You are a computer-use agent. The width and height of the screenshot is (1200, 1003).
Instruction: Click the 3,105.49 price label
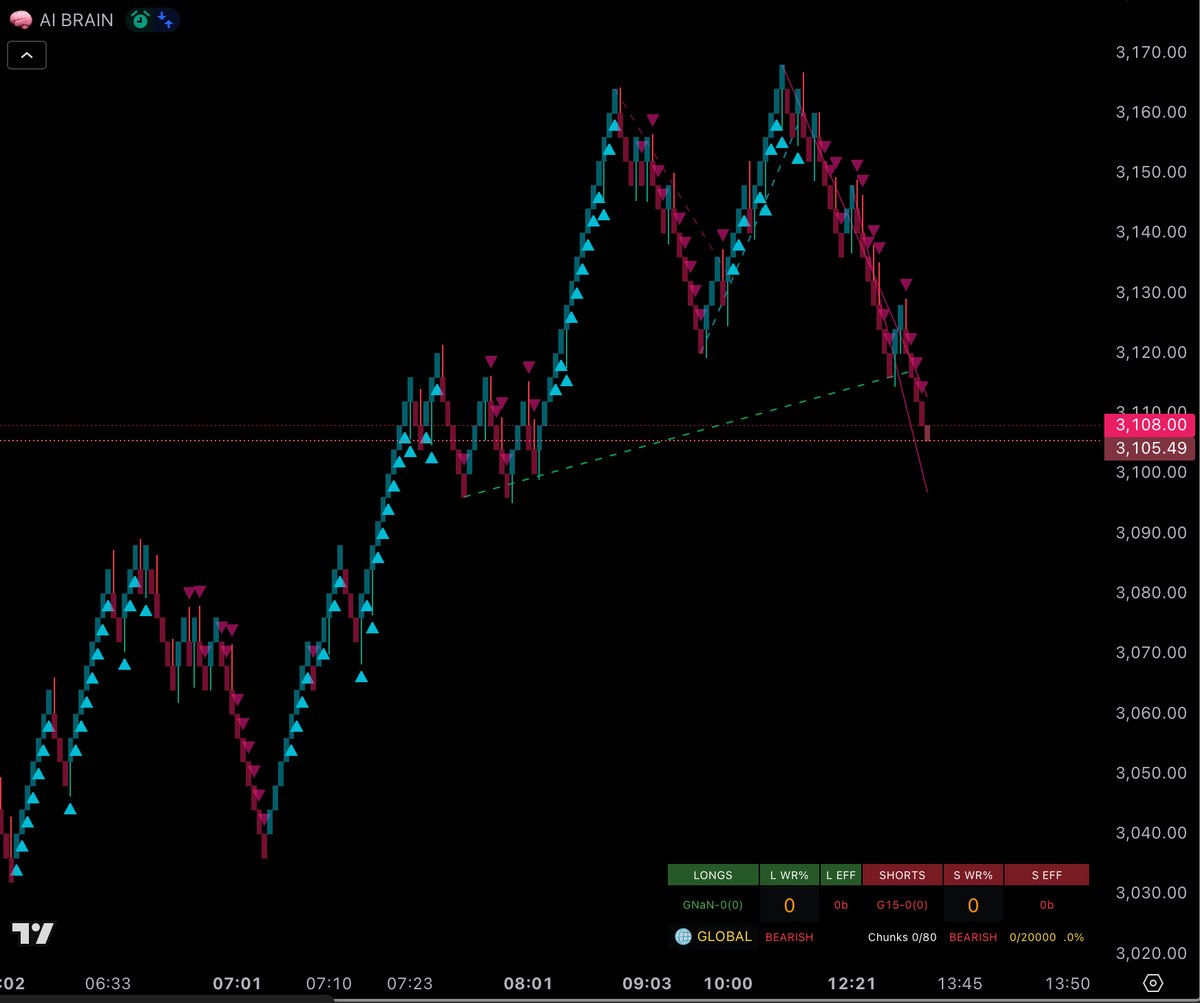[1151, 448]
